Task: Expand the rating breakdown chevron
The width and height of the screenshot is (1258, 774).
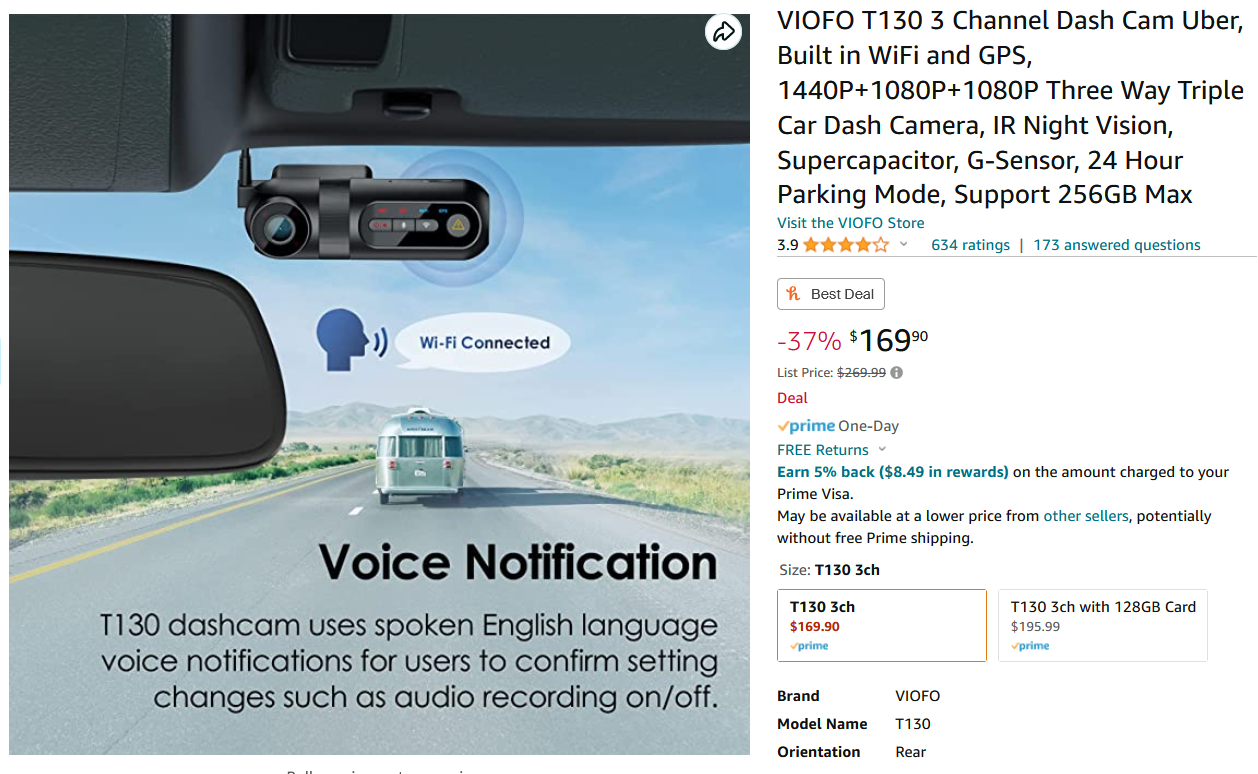Action: (904, 245)
